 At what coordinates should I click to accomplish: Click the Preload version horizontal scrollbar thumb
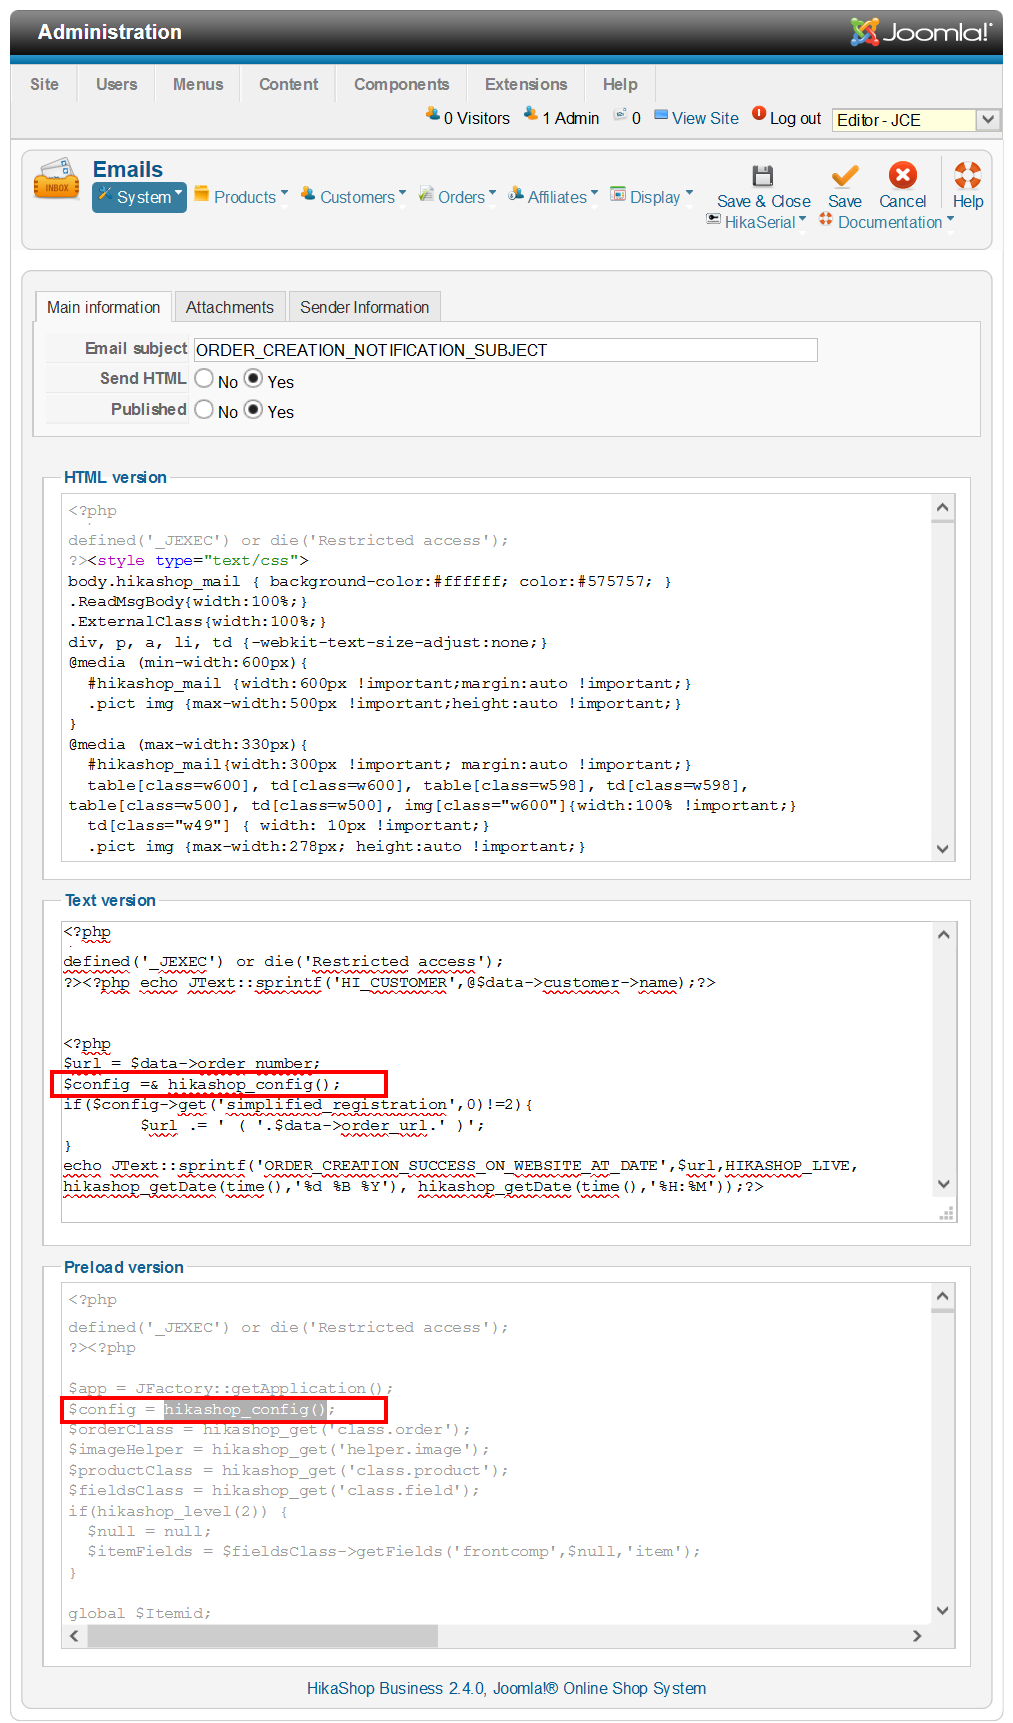pyautogui.click(x=262, y=1636)
